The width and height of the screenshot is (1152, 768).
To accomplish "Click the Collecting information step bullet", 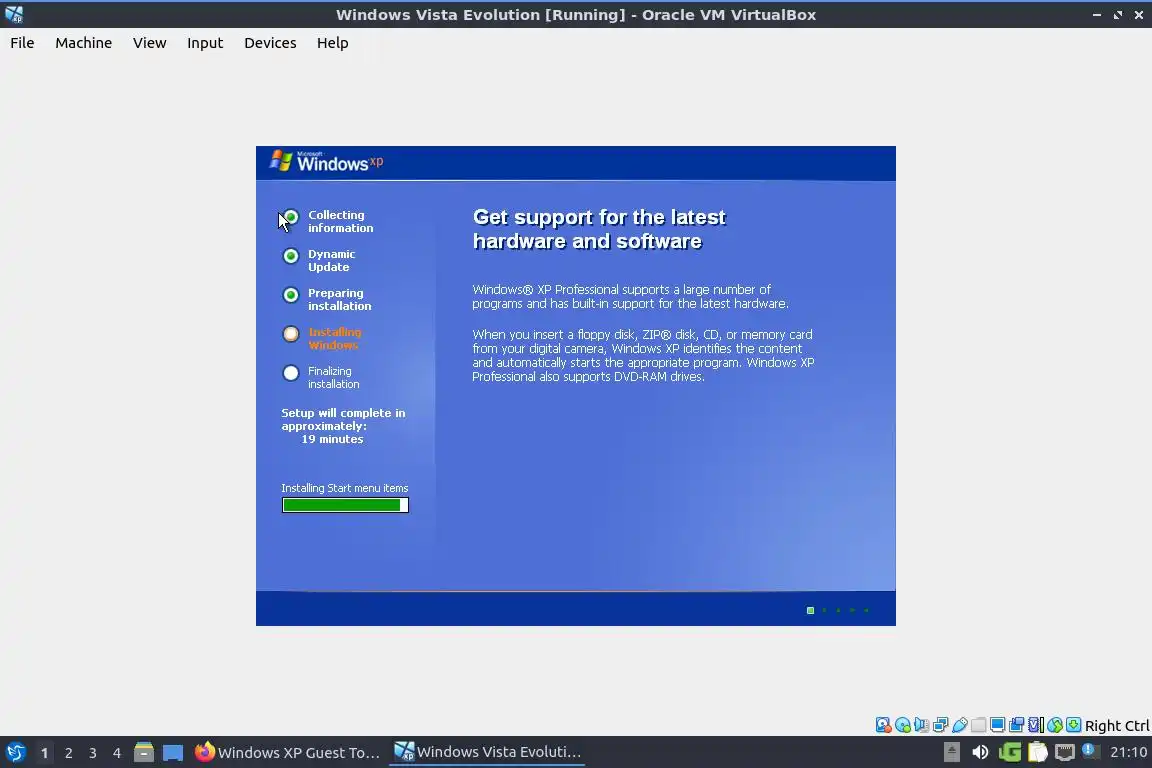I will pyautogui.click(x=291, y=217).
